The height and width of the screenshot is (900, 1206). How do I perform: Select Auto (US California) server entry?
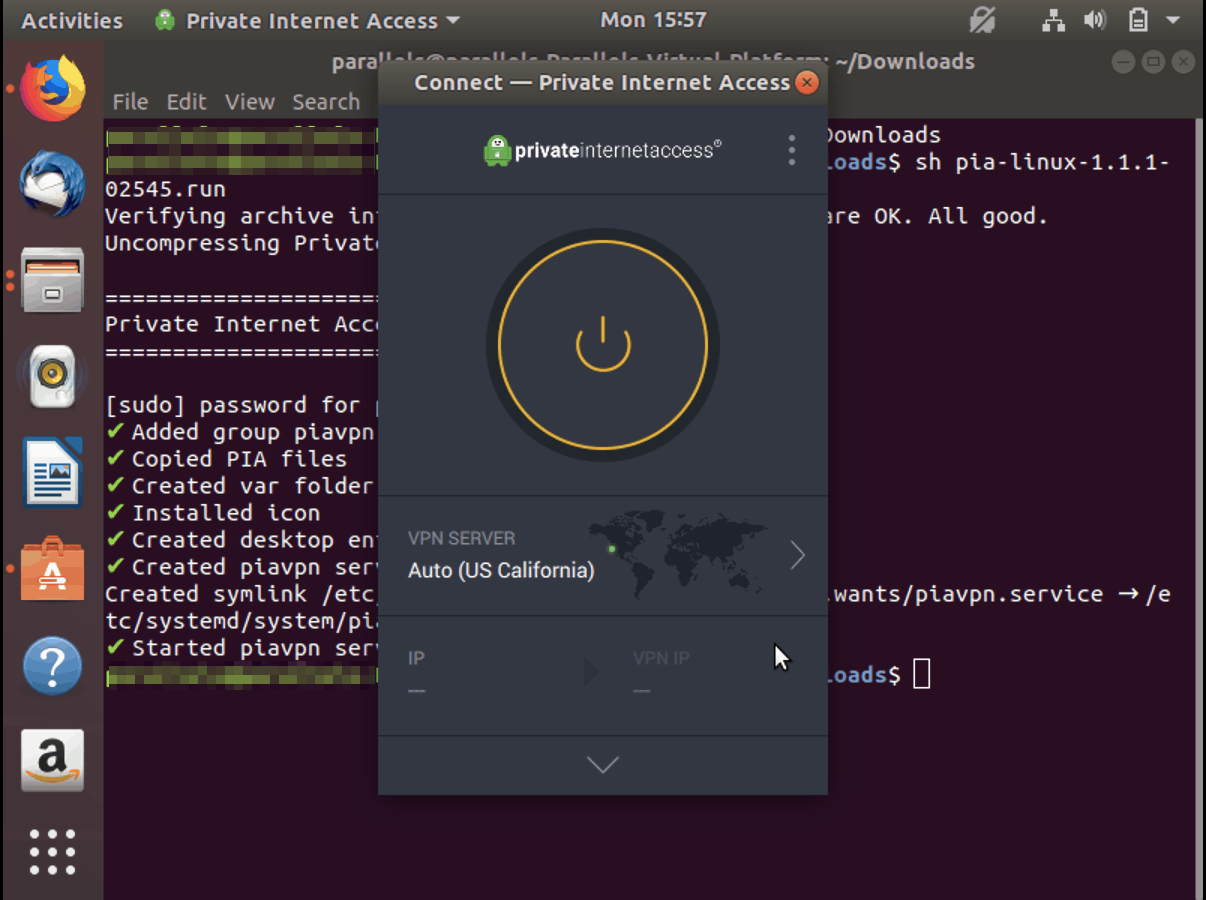pos(501,570)
